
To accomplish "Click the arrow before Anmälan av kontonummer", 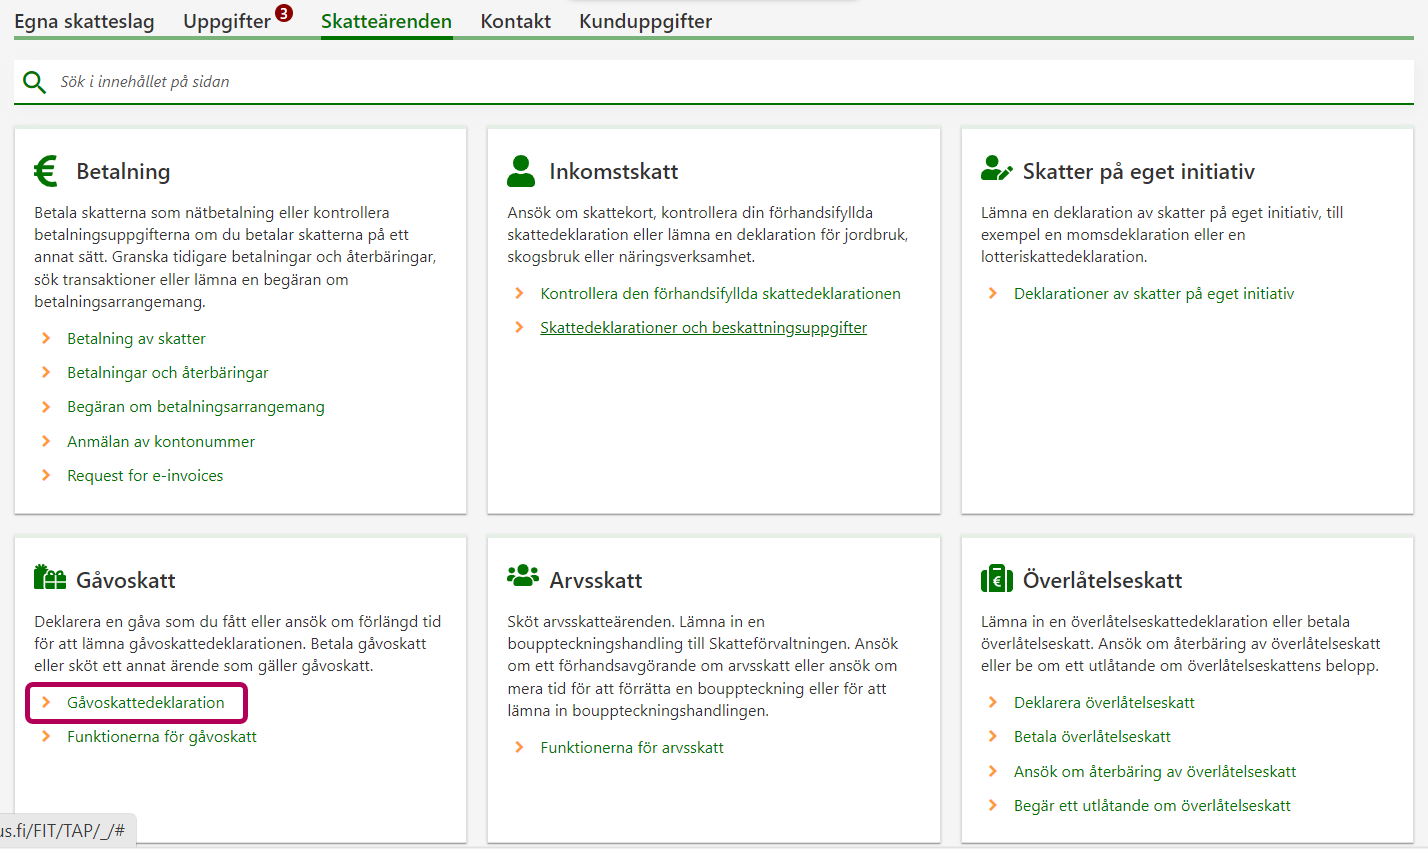I will [46, 441].
